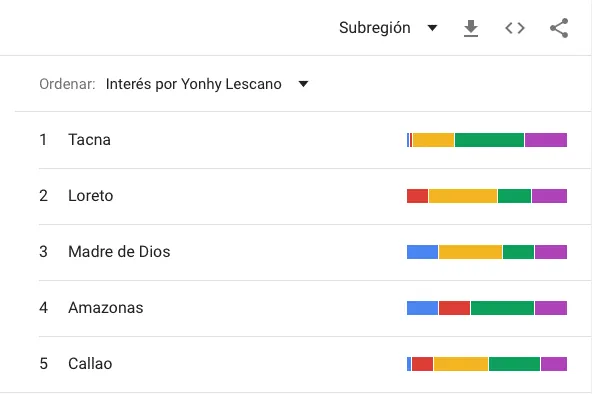
Task: Click the share icon
Action: coord(559,28)
